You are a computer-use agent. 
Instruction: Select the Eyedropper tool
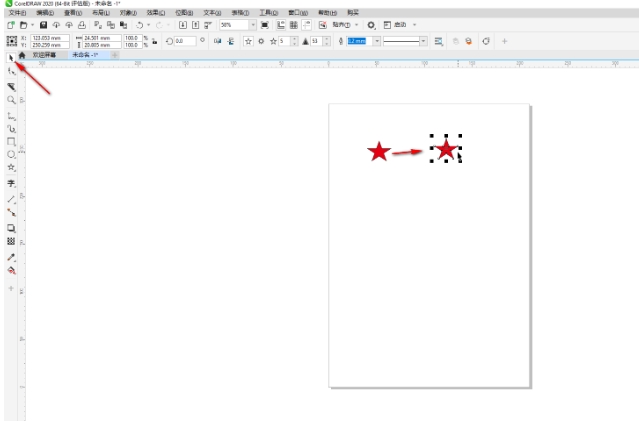click(11, 257)
